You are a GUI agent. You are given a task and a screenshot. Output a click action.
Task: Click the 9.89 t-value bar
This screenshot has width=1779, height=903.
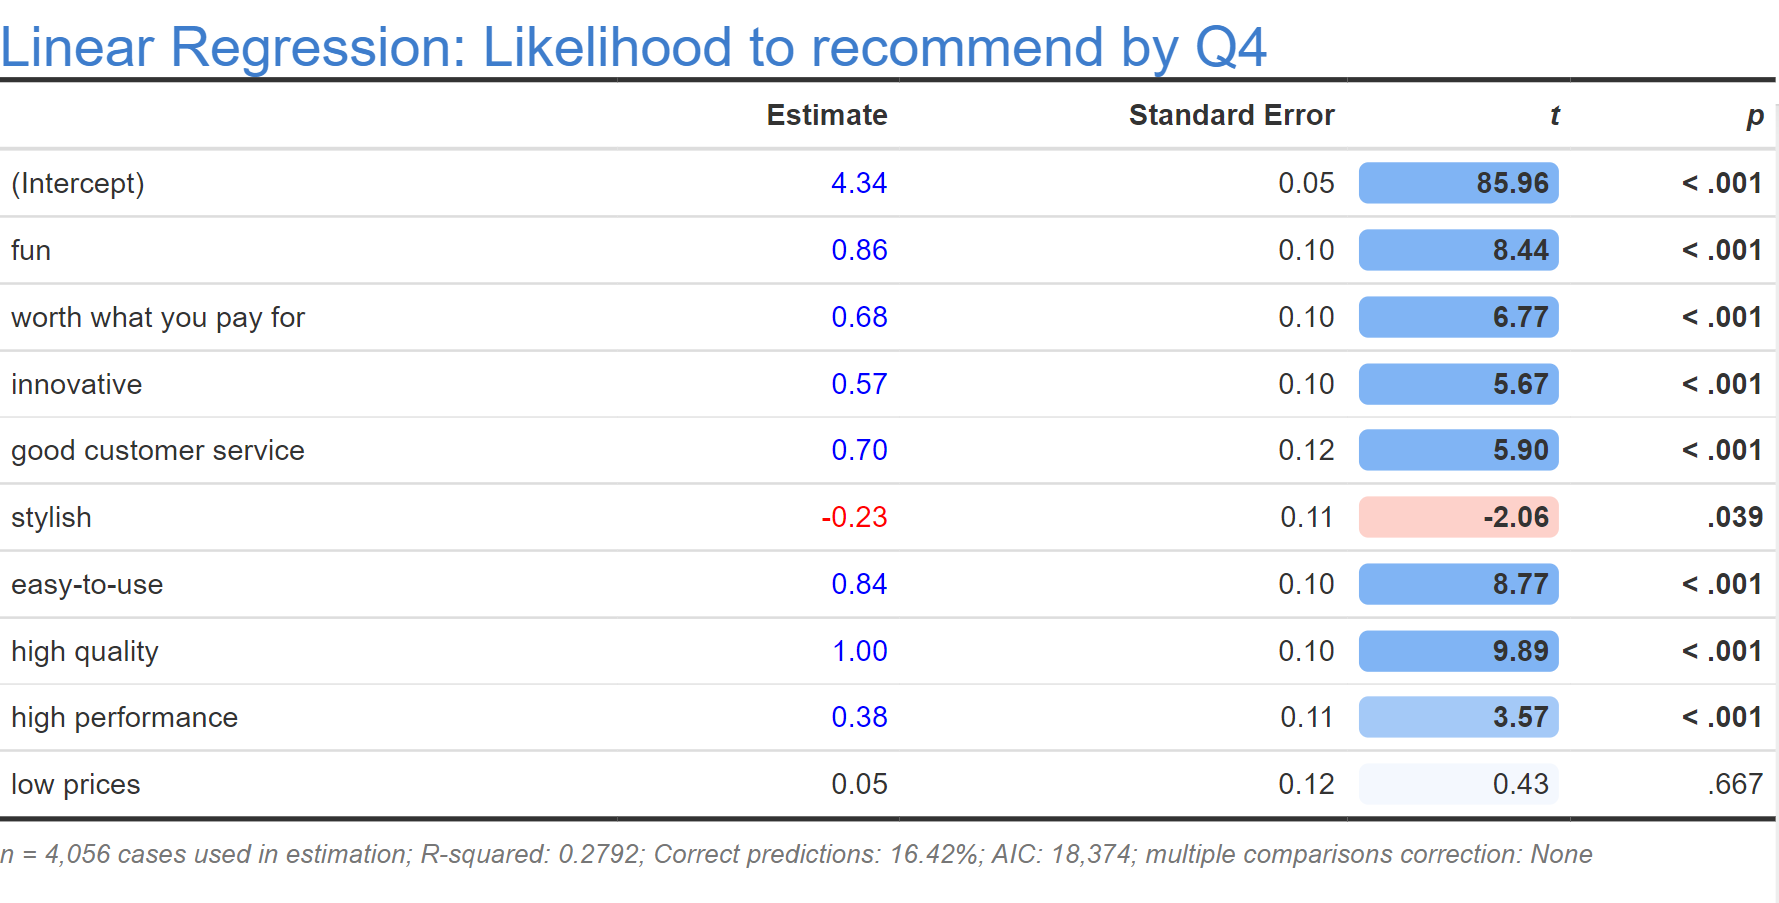point(1458,651)
